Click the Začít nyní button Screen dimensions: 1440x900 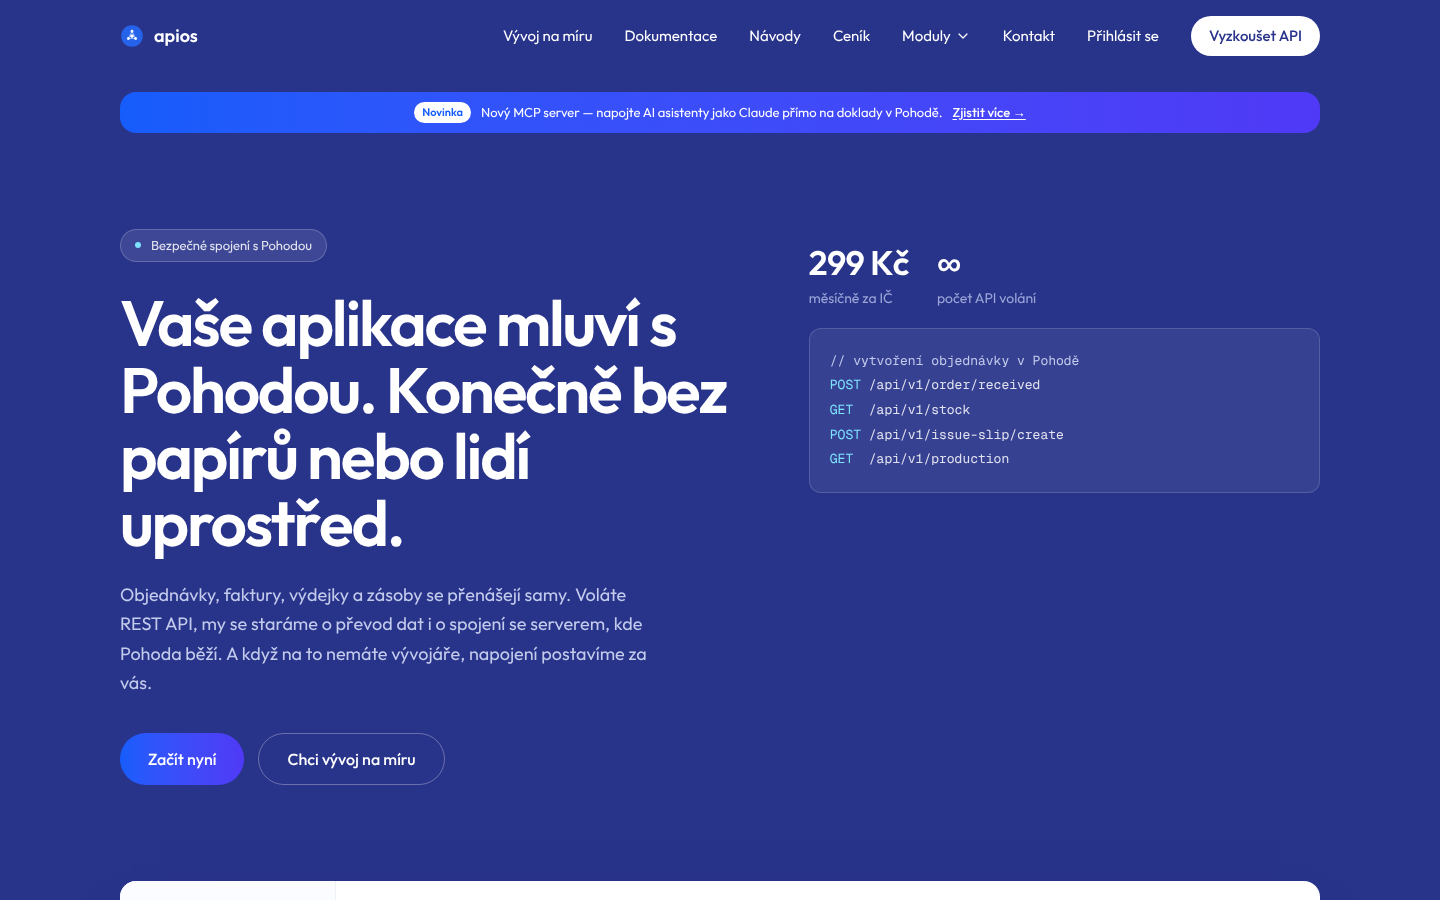point(182,759)
